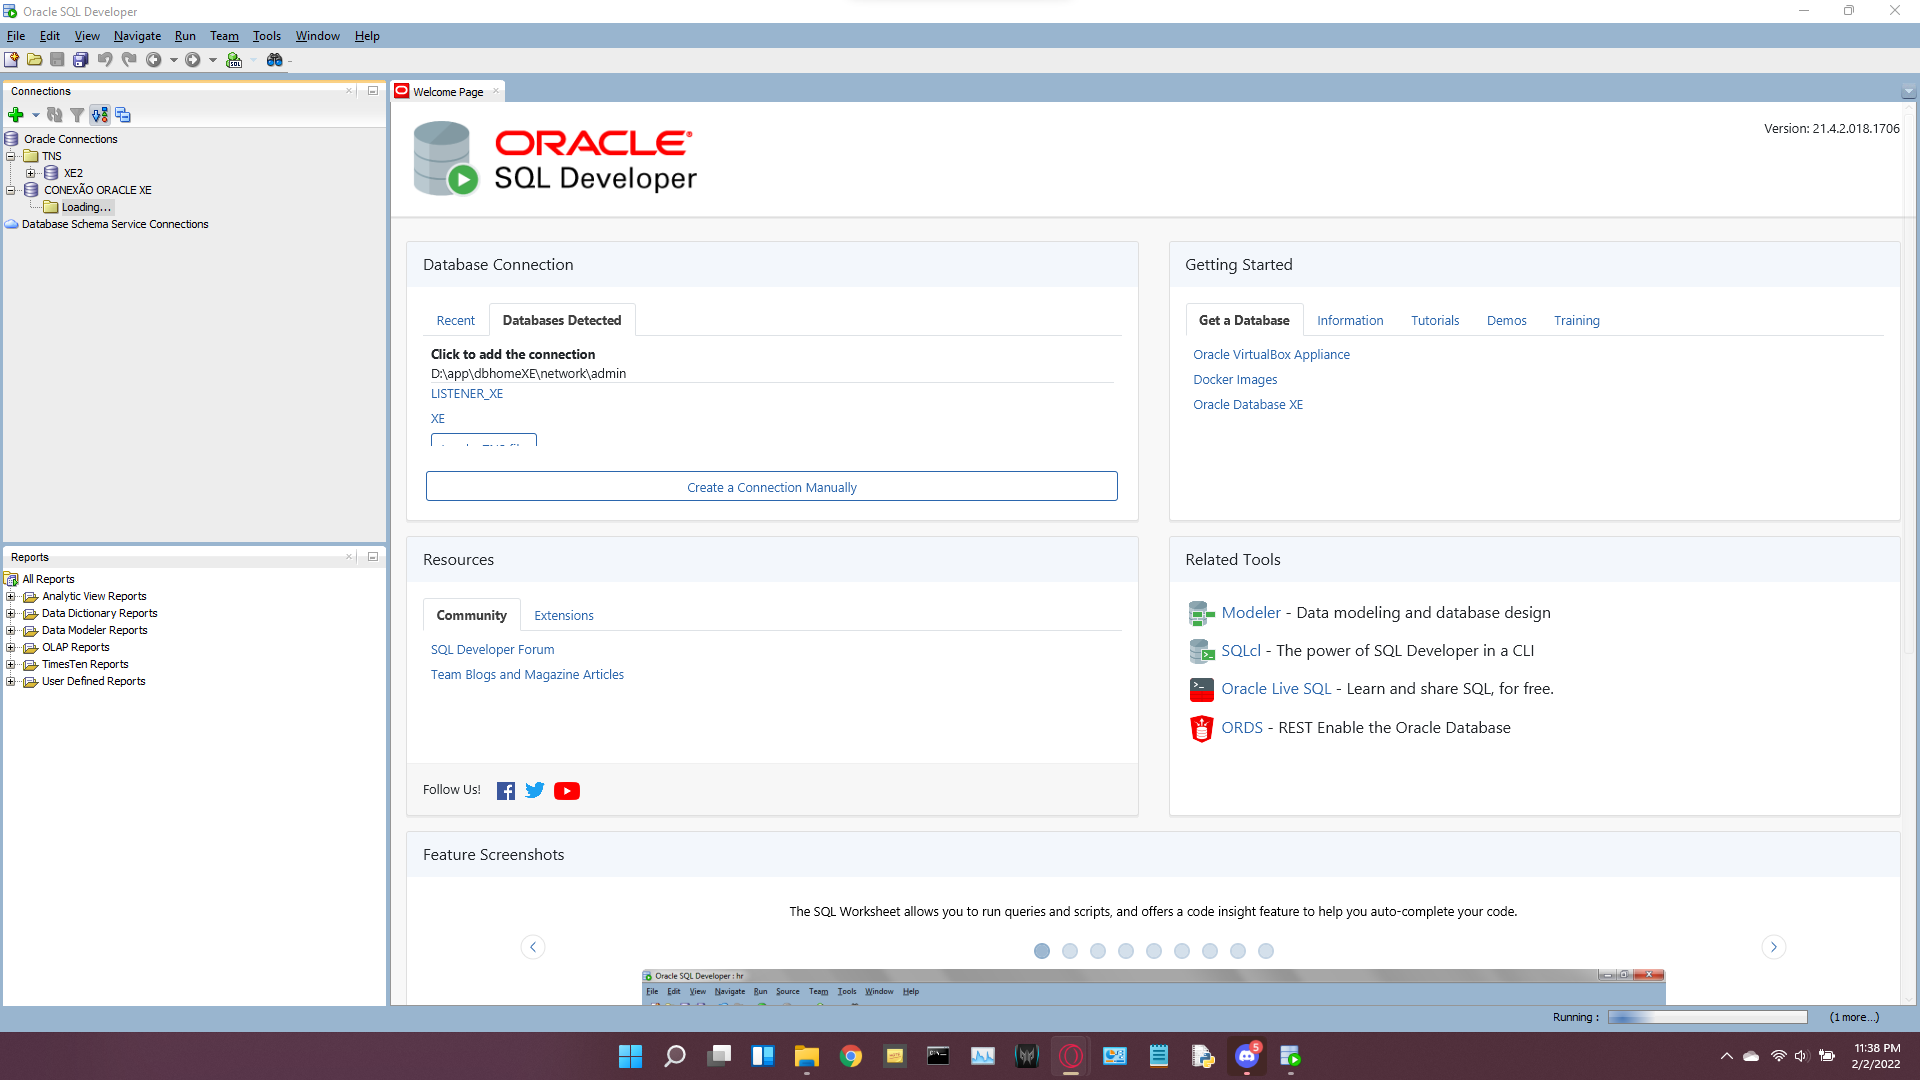Image resolution: width=1920 pixels, height=1080 pixels.
Task: Click the Undo toolbar icon
Action: coord(105,60)
